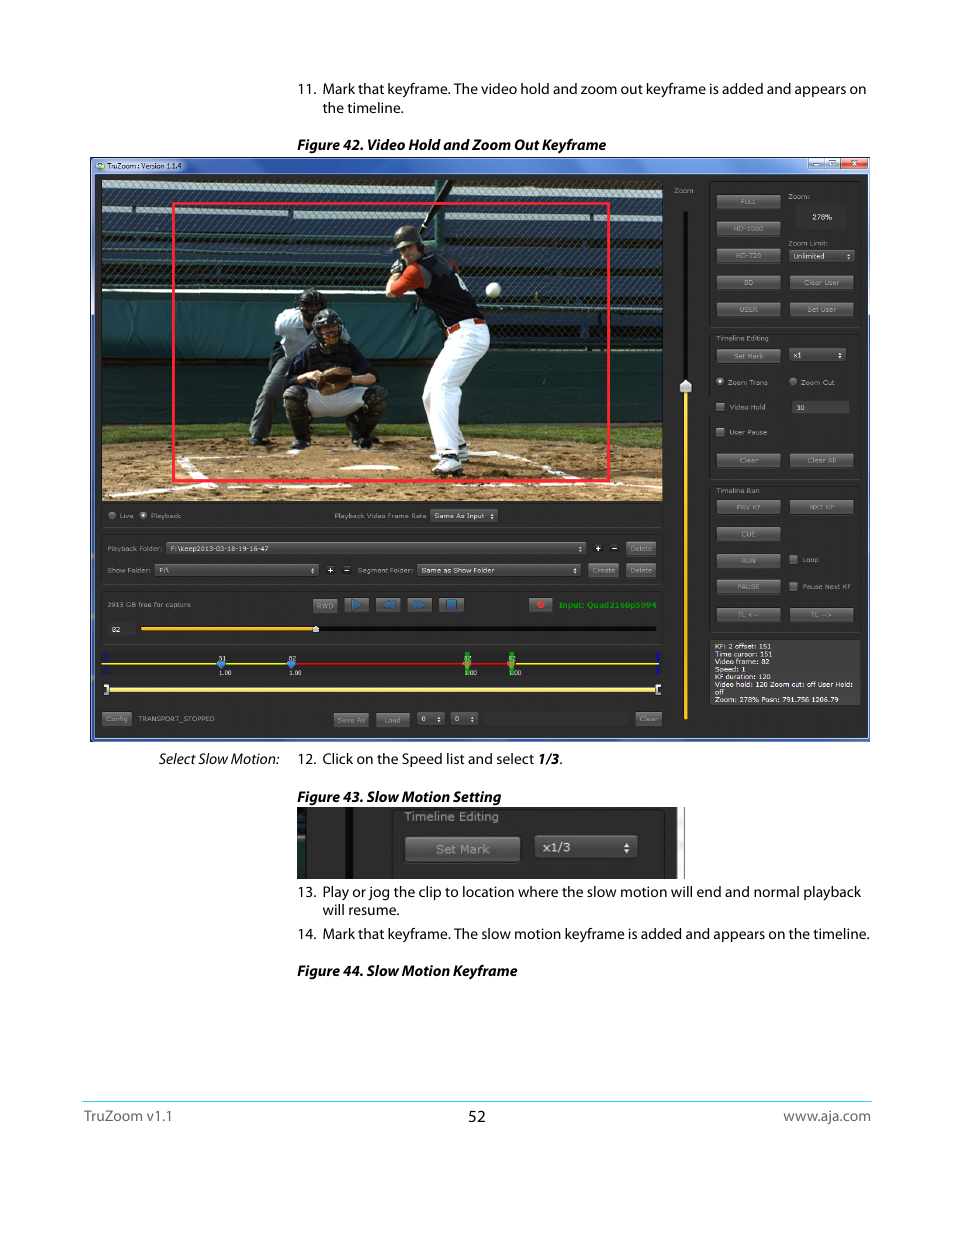Enable the User Pause checkbox
Screen dimensions: 954x1235
pos(720,432)
